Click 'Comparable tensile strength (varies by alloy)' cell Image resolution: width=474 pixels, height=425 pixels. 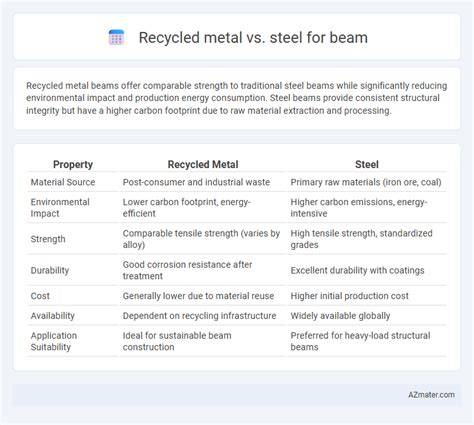[201, 239]
